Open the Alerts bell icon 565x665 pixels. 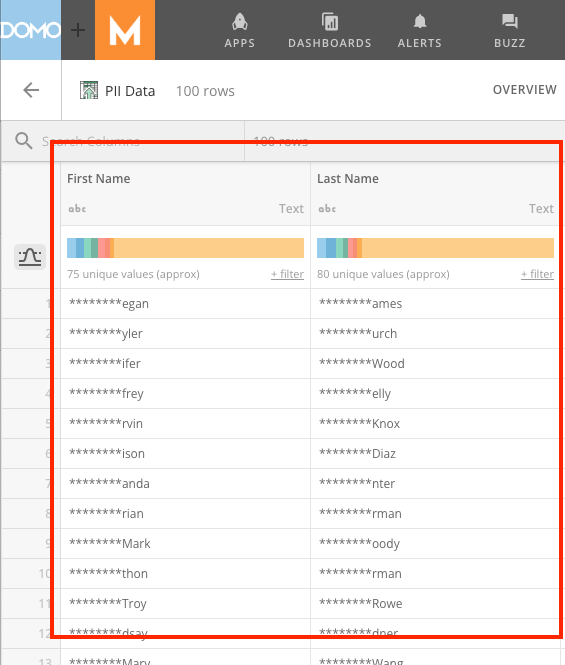click(420, 21)
